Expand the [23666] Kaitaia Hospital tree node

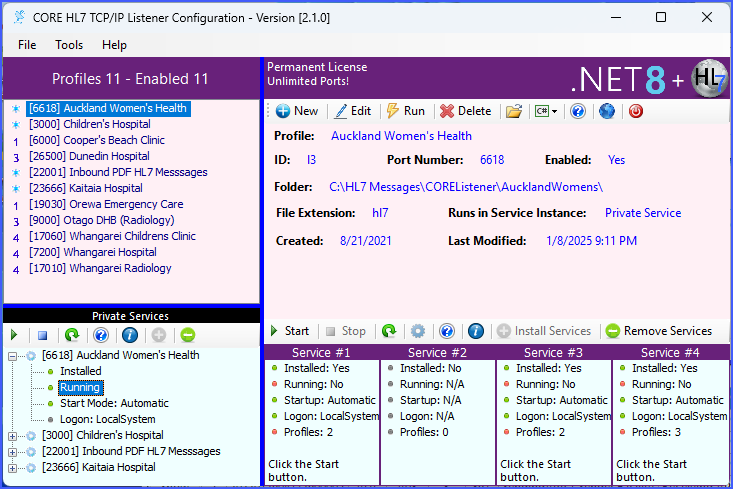13,468
